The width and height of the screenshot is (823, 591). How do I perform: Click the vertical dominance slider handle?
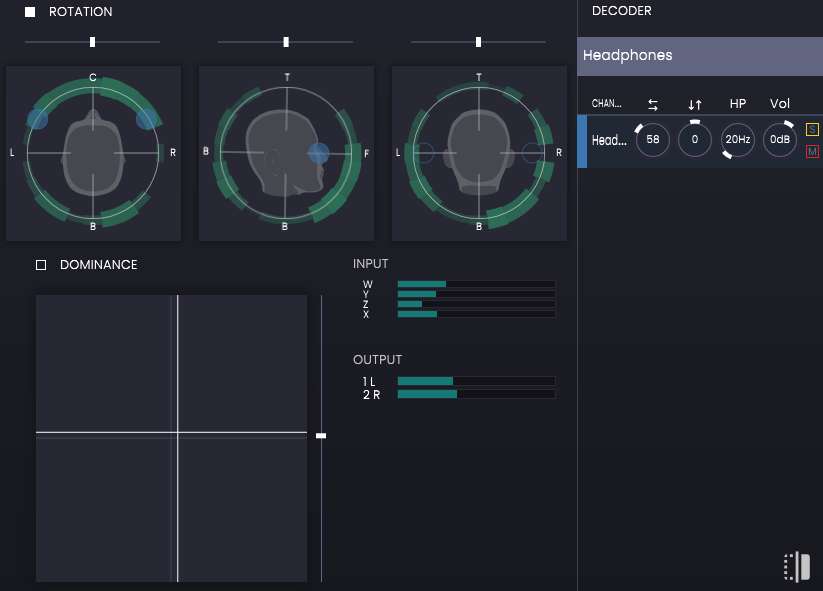tap(321, 435)
